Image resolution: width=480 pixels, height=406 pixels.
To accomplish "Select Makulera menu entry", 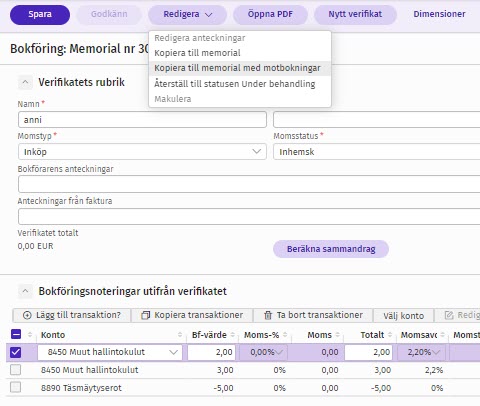I will [173, 99].
